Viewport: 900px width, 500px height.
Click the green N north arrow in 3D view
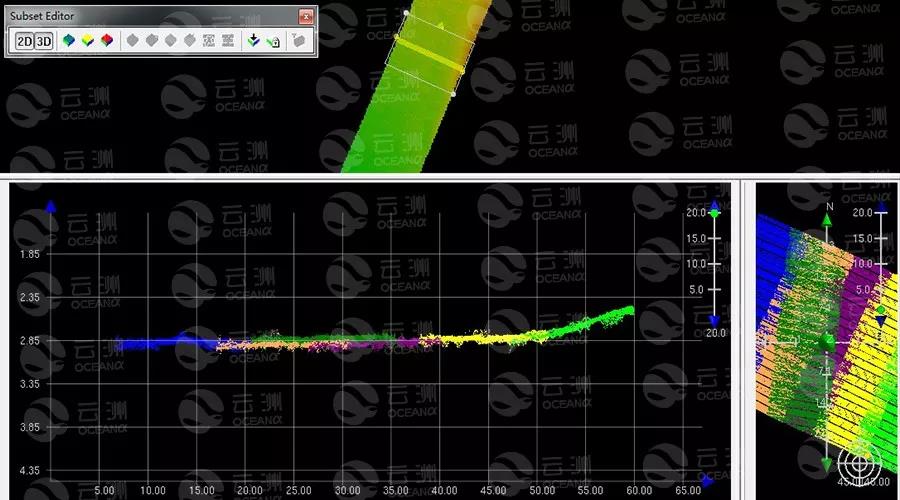coord(827,219)
